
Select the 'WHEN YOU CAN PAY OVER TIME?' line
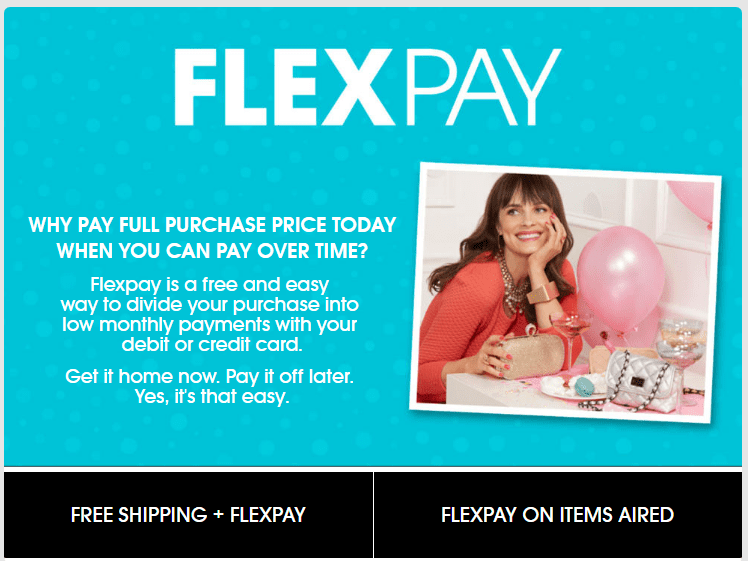pyautogui.click(x=212, y=250)
